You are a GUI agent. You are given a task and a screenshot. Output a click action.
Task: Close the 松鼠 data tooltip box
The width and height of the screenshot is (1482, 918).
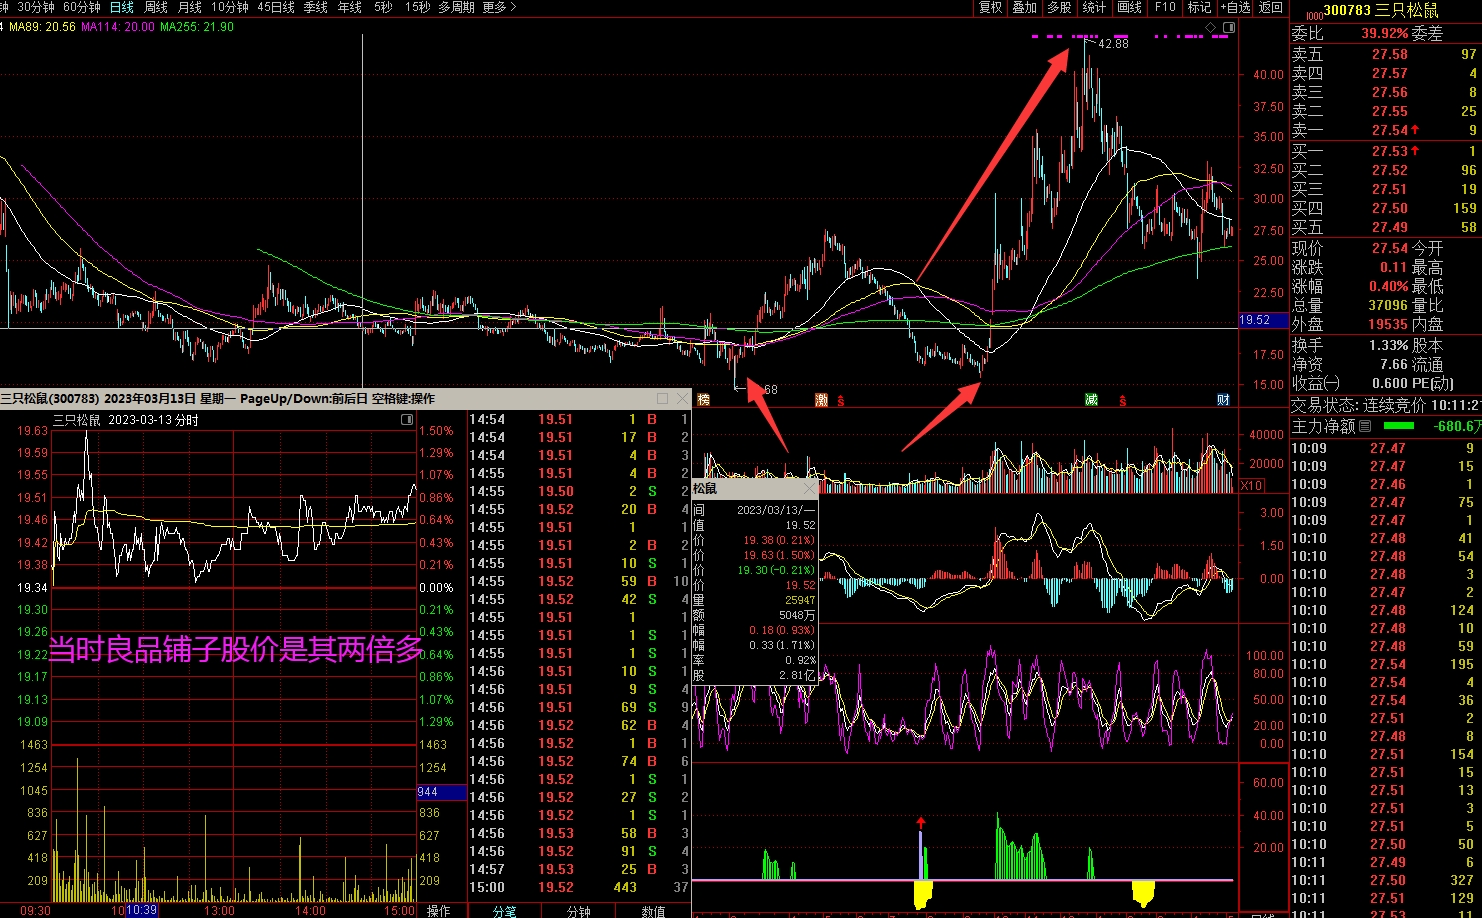coord(810,489)
